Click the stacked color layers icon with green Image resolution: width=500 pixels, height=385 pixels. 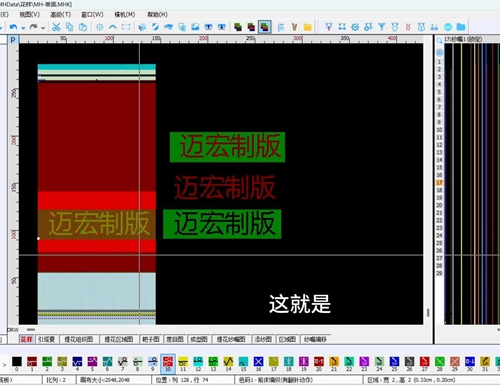238,27
